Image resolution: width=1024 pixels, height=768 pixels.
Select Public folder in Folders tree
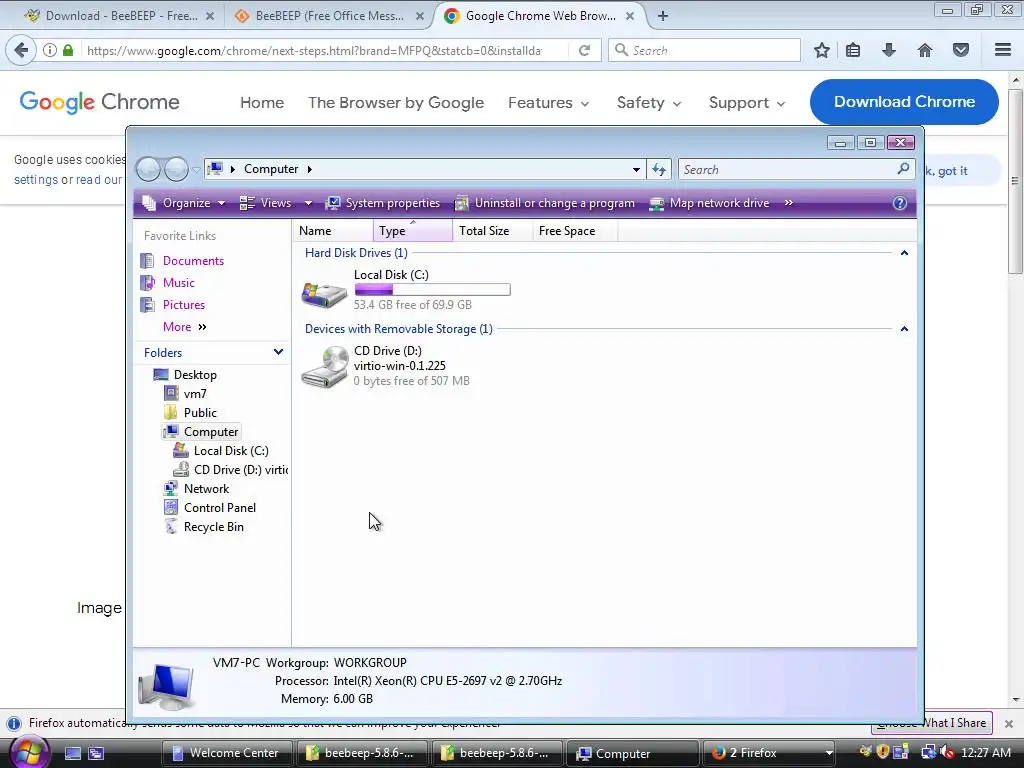[x=190, y=413]
